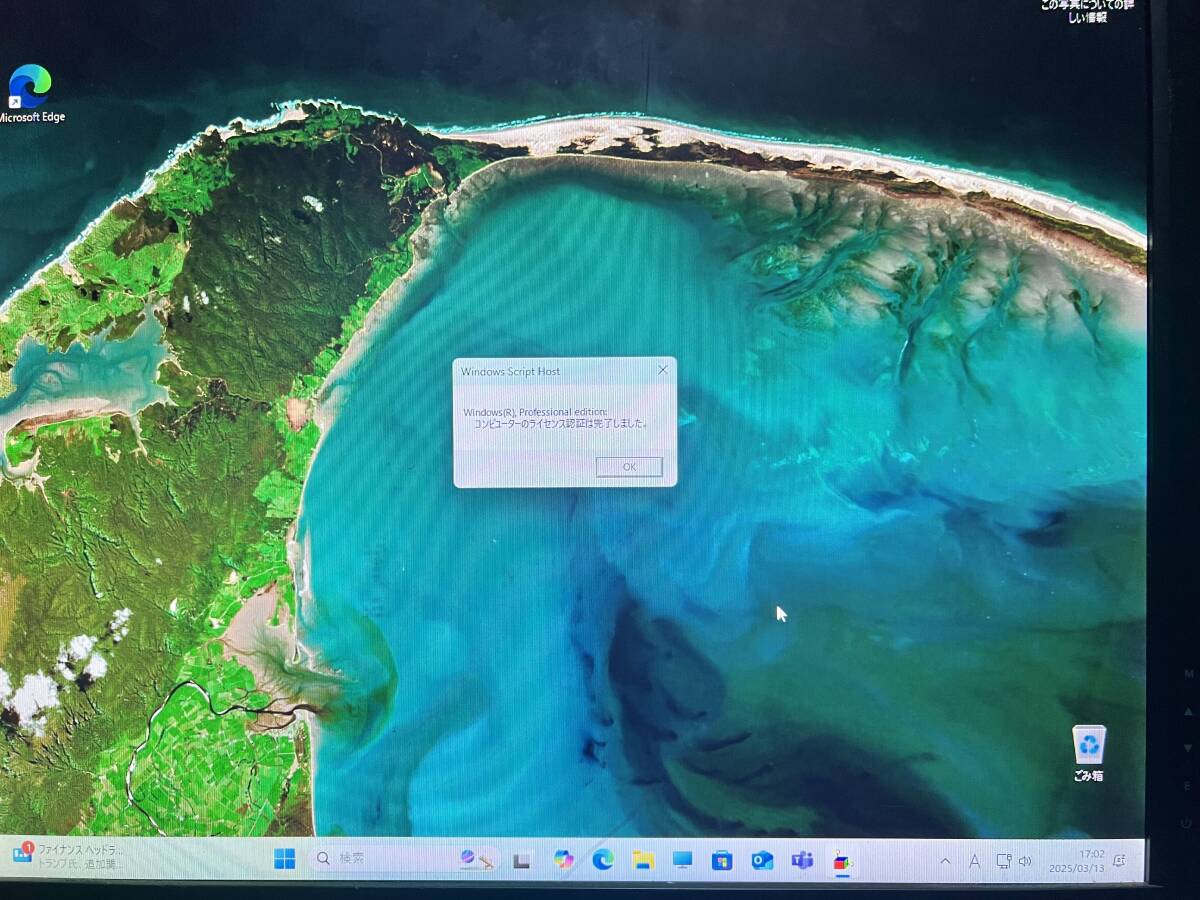The width and height of the screenshot is (1200, 900).
Task: Open the Recycle Bin (ごみ箱) icon
Action: (1089, 752)
